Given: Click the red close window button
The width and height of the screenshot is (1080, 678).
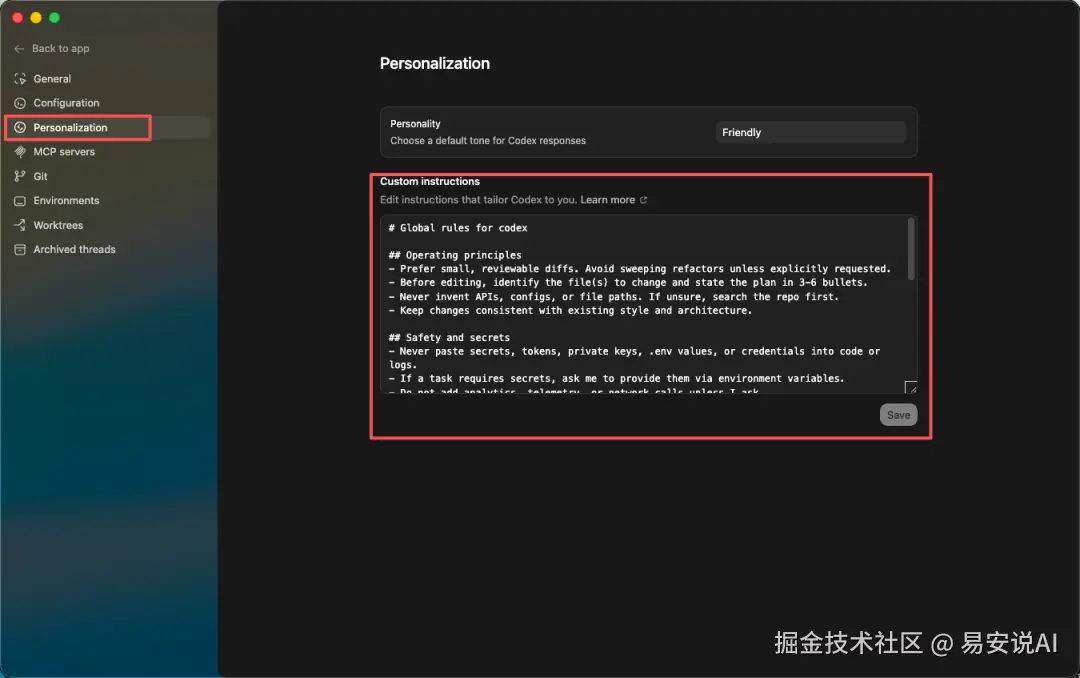Looking at the screenshot, I should [18, 17].
